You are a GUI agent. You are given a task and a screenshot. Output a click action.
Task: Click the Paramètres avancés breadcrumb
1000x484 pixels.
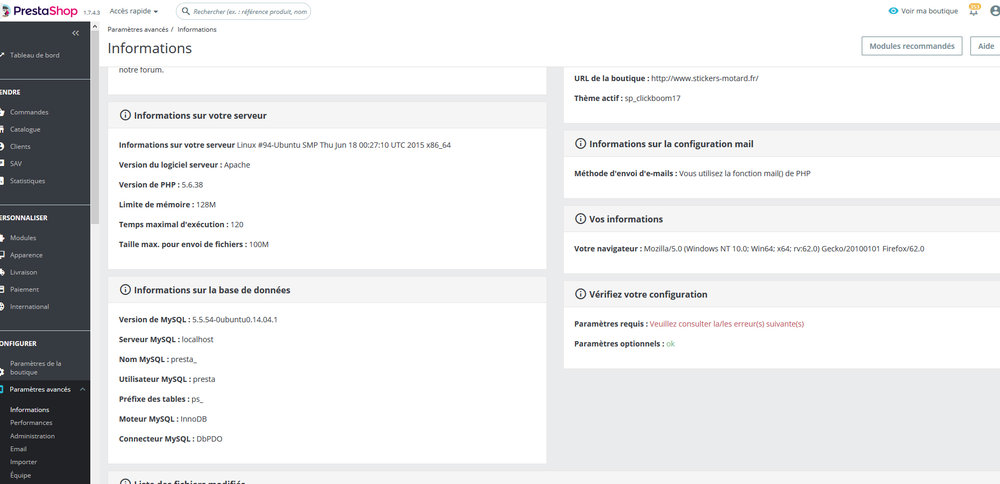tap(138, 29)
